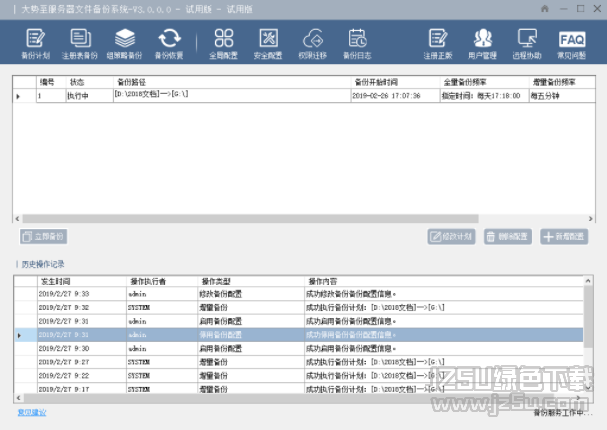The height and width of the screenshot is (430, 607).
Task: Click the plan table horizontal scrollbar thumb
Action: click(x=250, y=219)
